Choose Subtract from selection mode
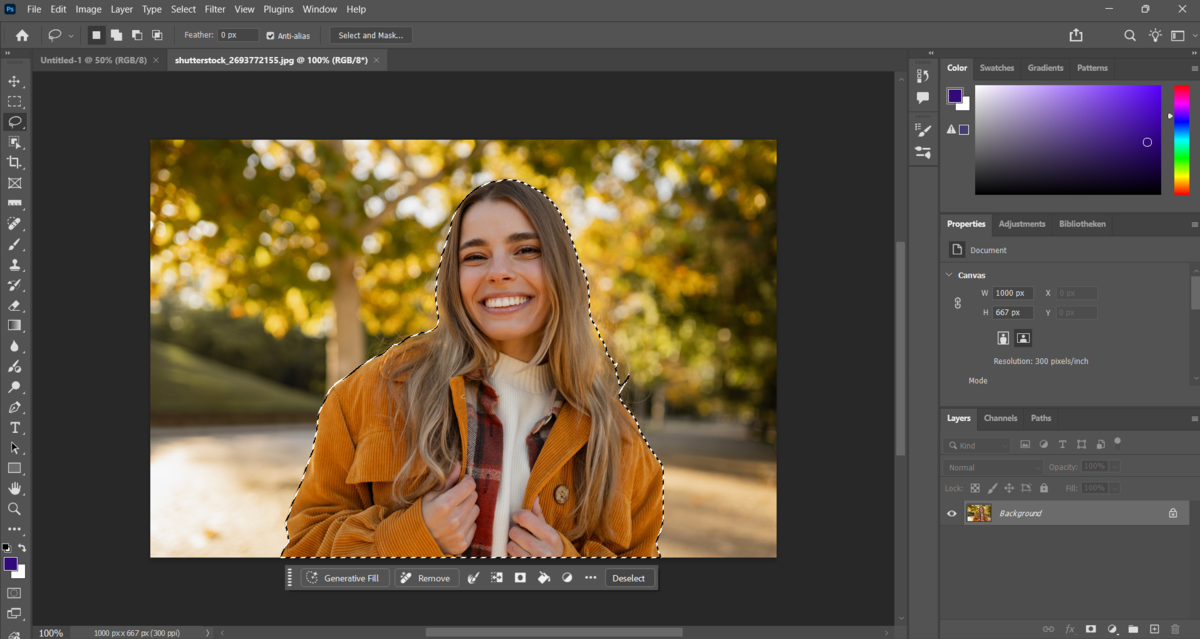This screenshot has height=639, width=1200. (137, 35)
